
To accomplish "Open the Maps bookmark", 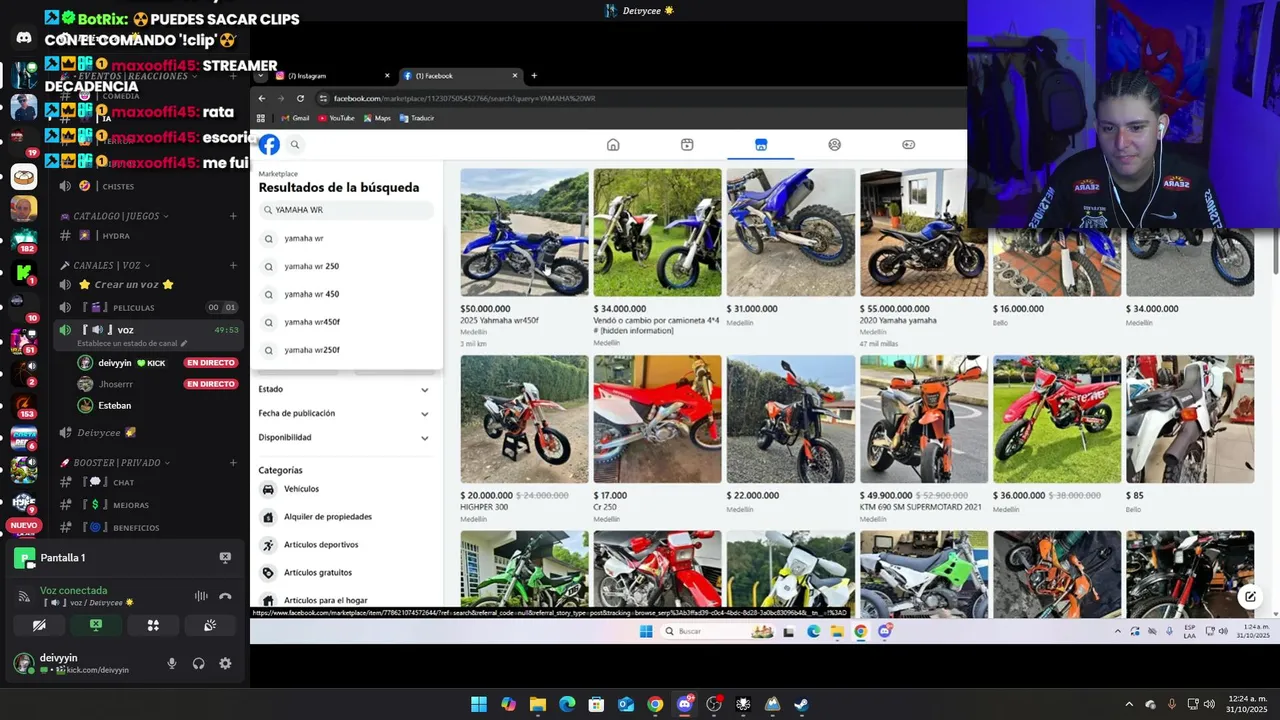I will click(376, 118).
